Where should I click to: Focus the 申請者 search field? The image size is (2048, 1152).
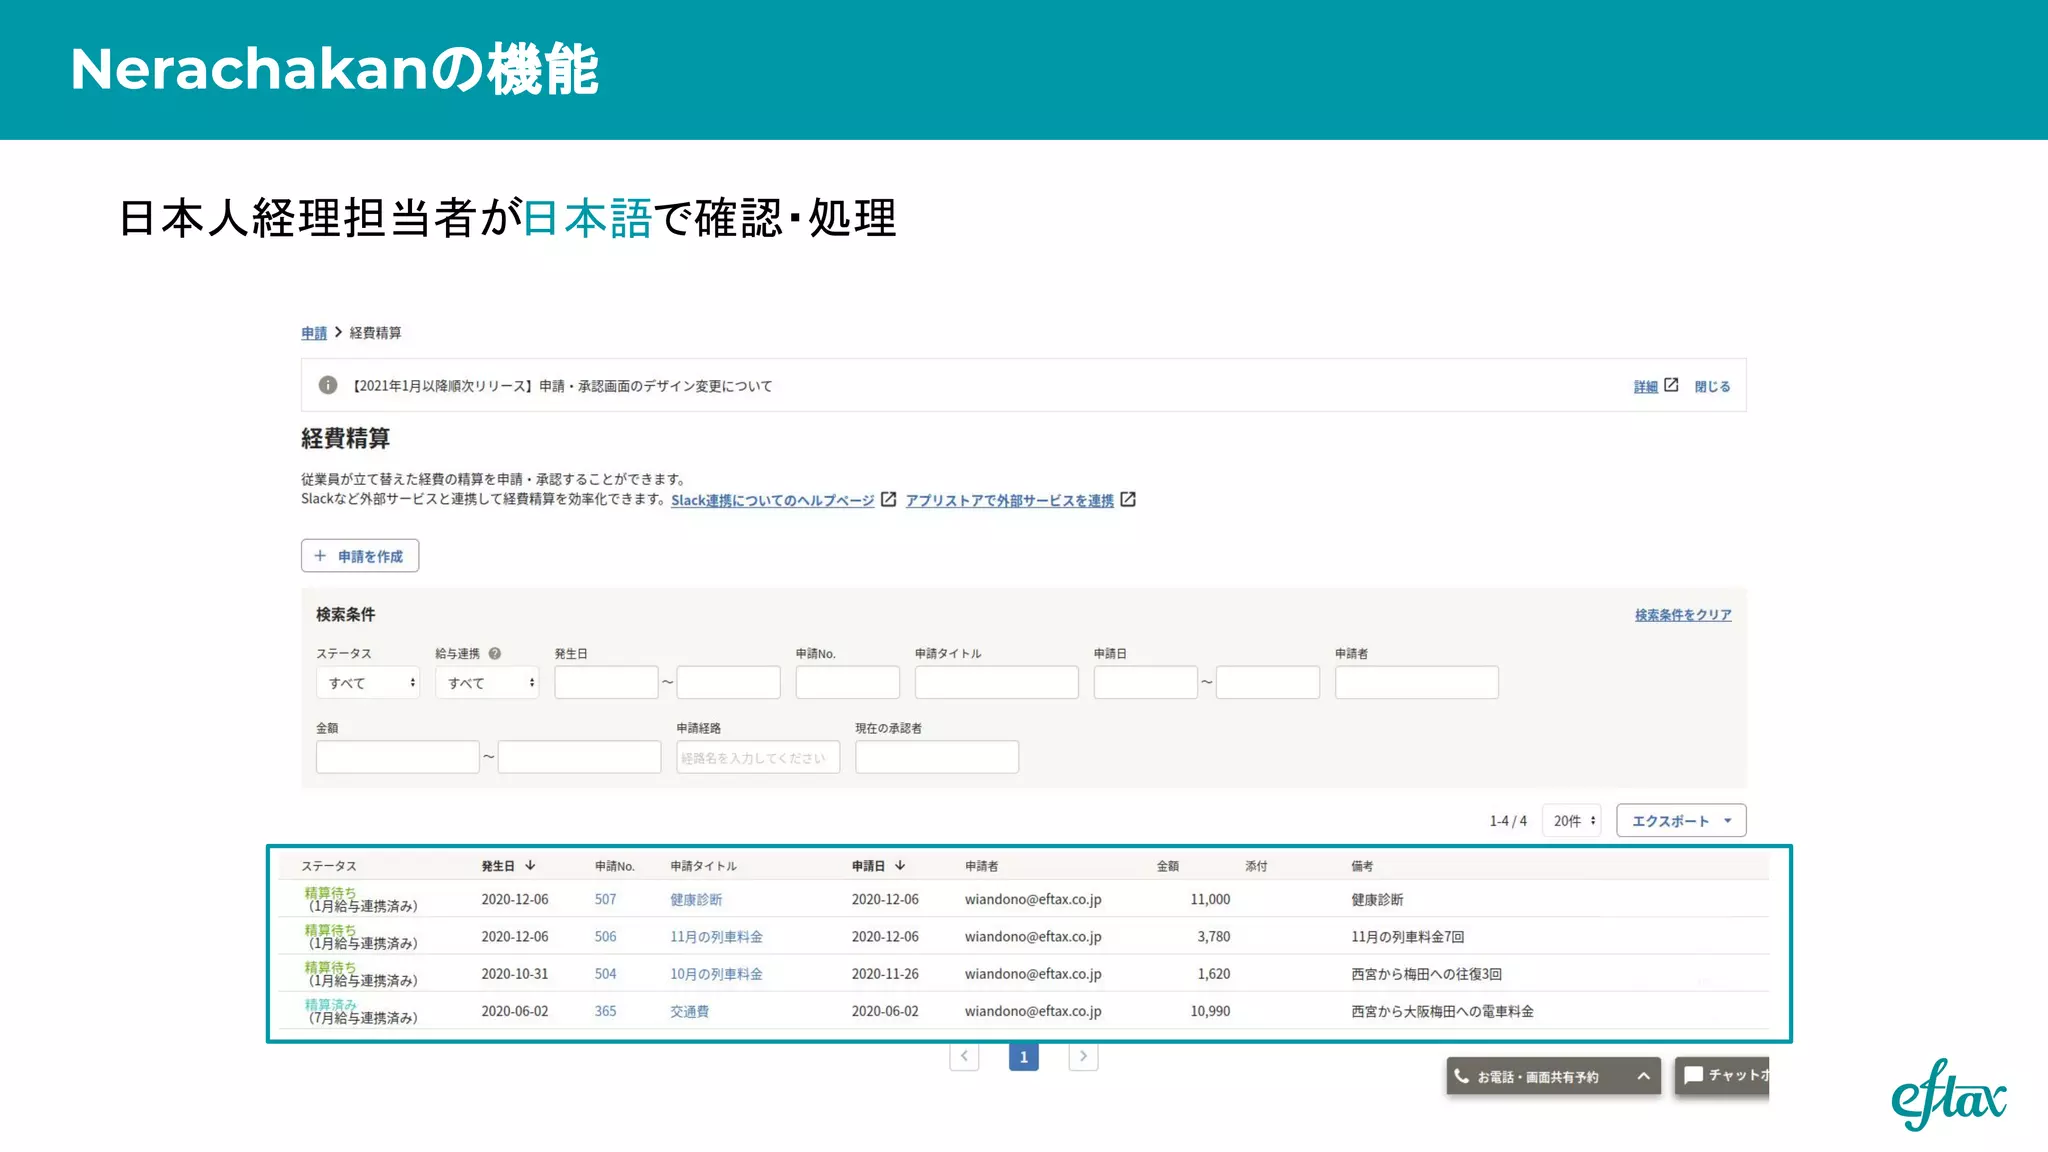(1417, 683)
